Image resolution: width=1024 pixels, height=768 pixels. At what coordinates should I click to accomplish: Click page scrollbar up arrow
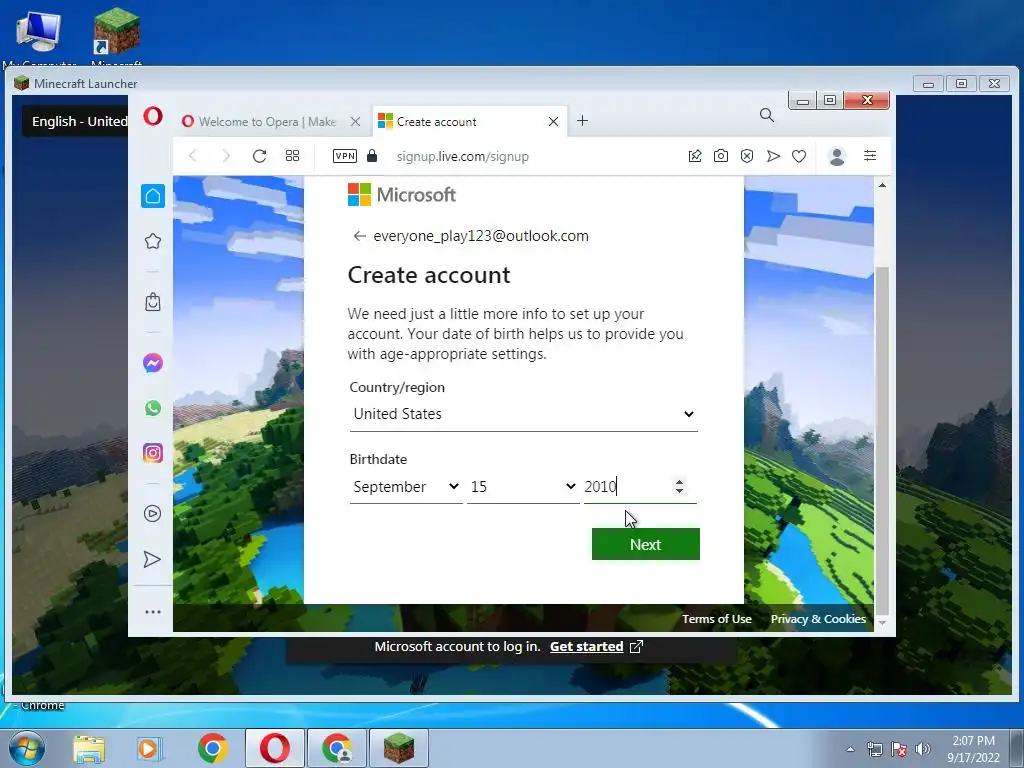[882, 185]
